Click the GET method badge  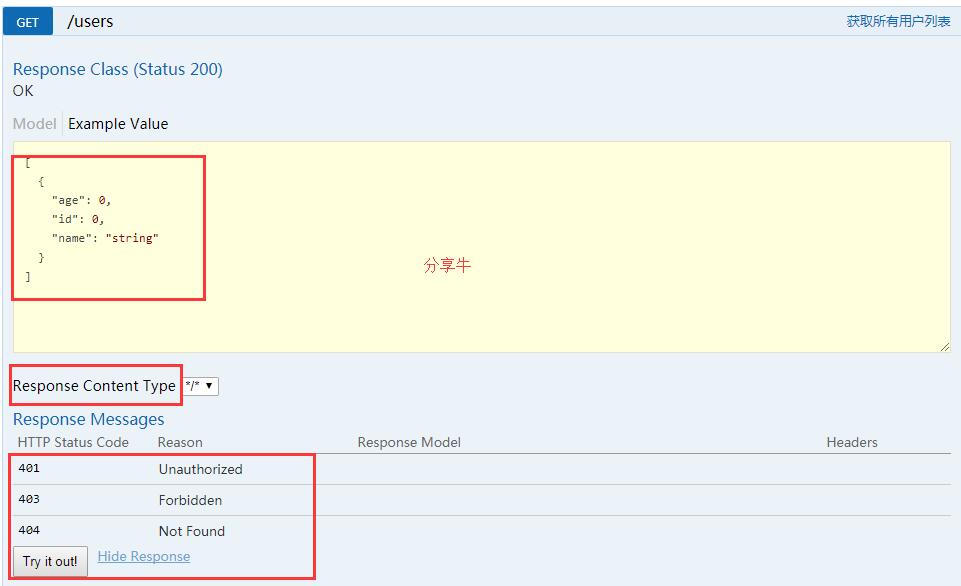(x=26, y=20)
